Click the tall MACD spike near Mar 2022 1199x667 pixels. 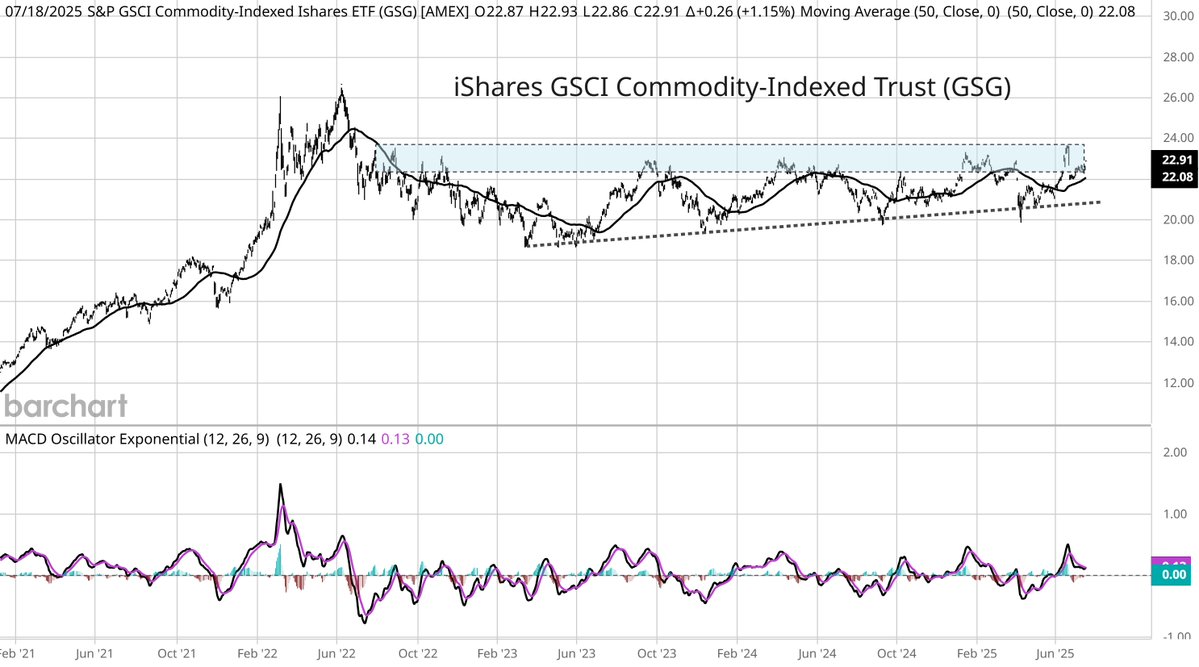tap(281, 486)
